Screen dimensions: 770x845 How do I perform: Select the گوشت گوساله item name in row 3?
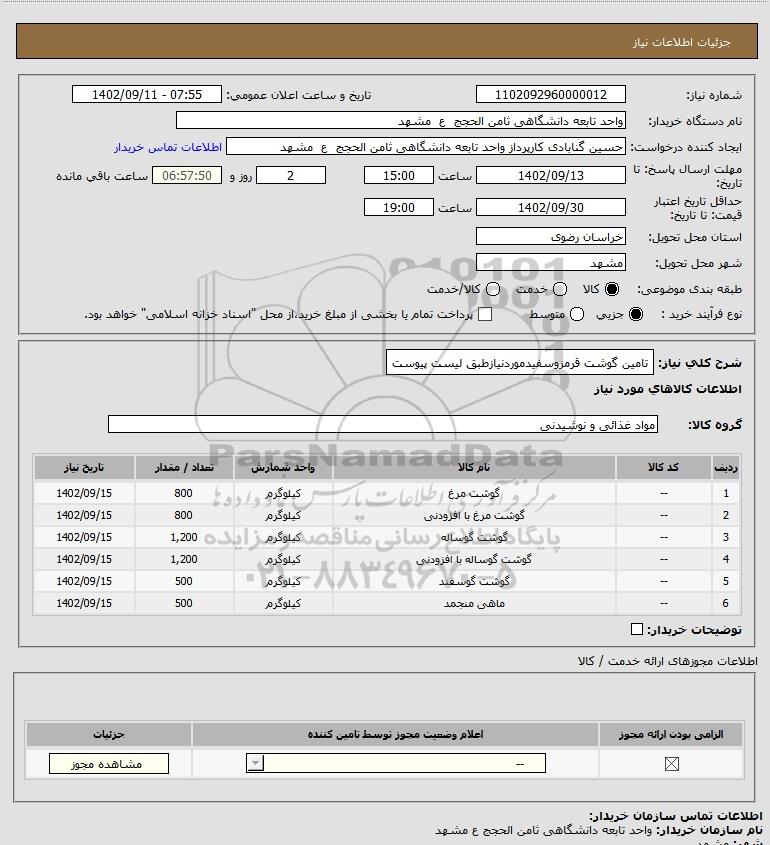coord(474,537)
